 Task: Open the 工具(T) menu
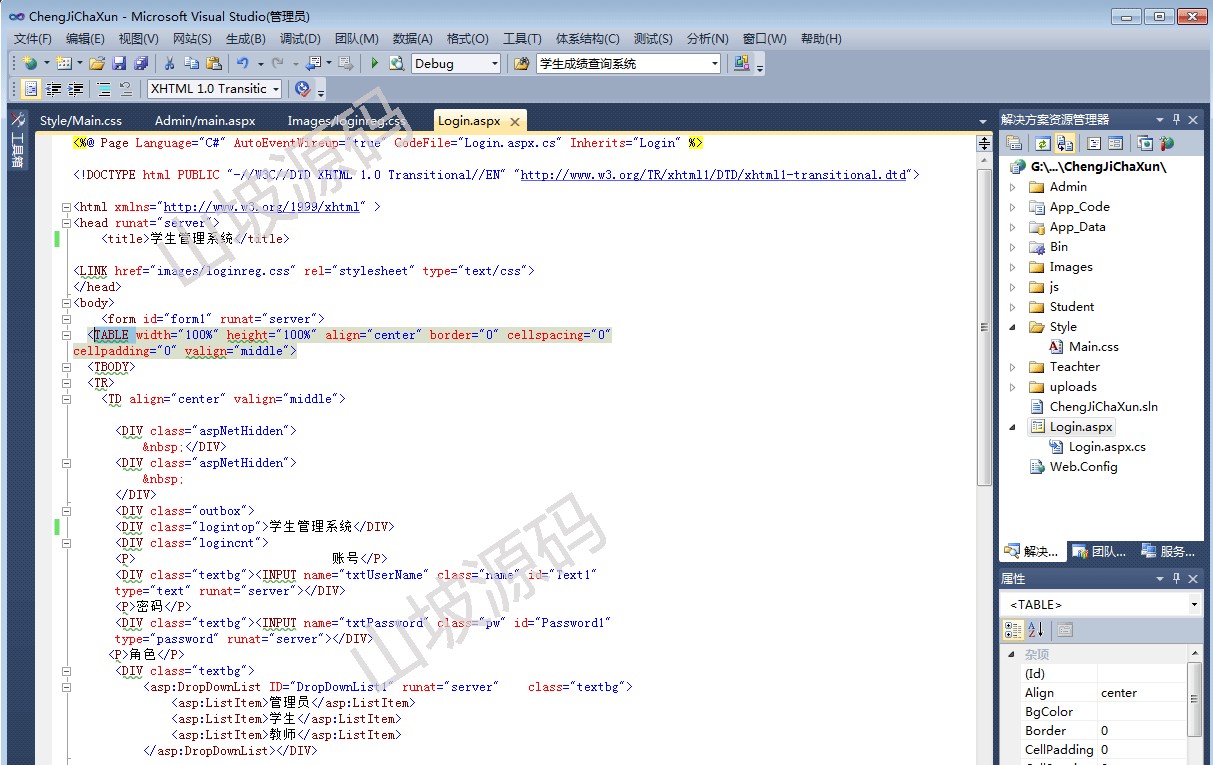tap(522, 38)
